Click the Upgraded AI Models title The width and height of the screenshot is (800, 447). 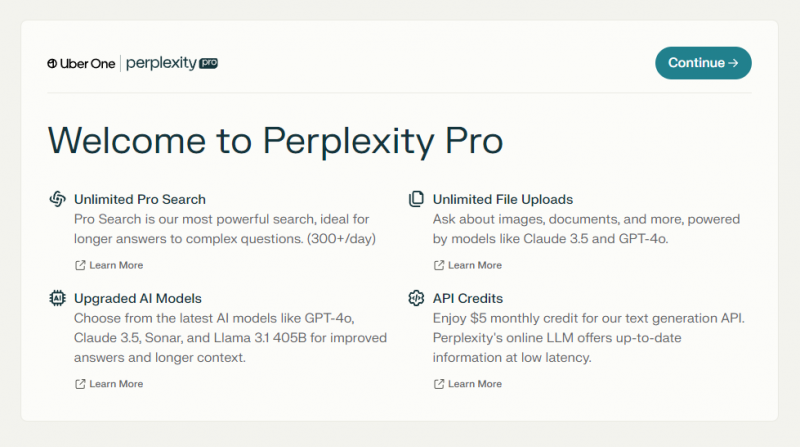pyautogui.click(x=138, y=298)
